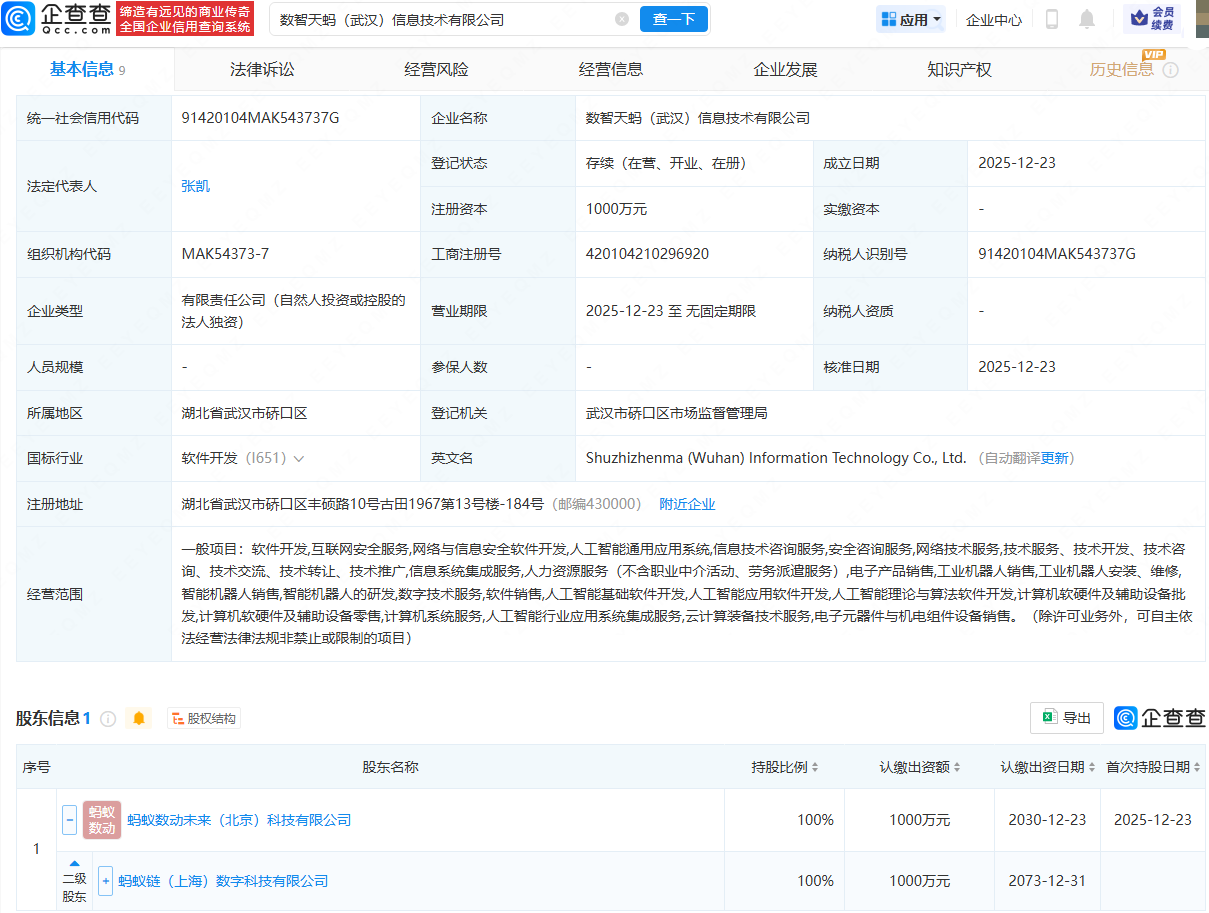The height and width of the screenshot is (913, 1209).
Task: Expand the 软件开发 industry dropdown chevron
Action: [x=298, y=458]
